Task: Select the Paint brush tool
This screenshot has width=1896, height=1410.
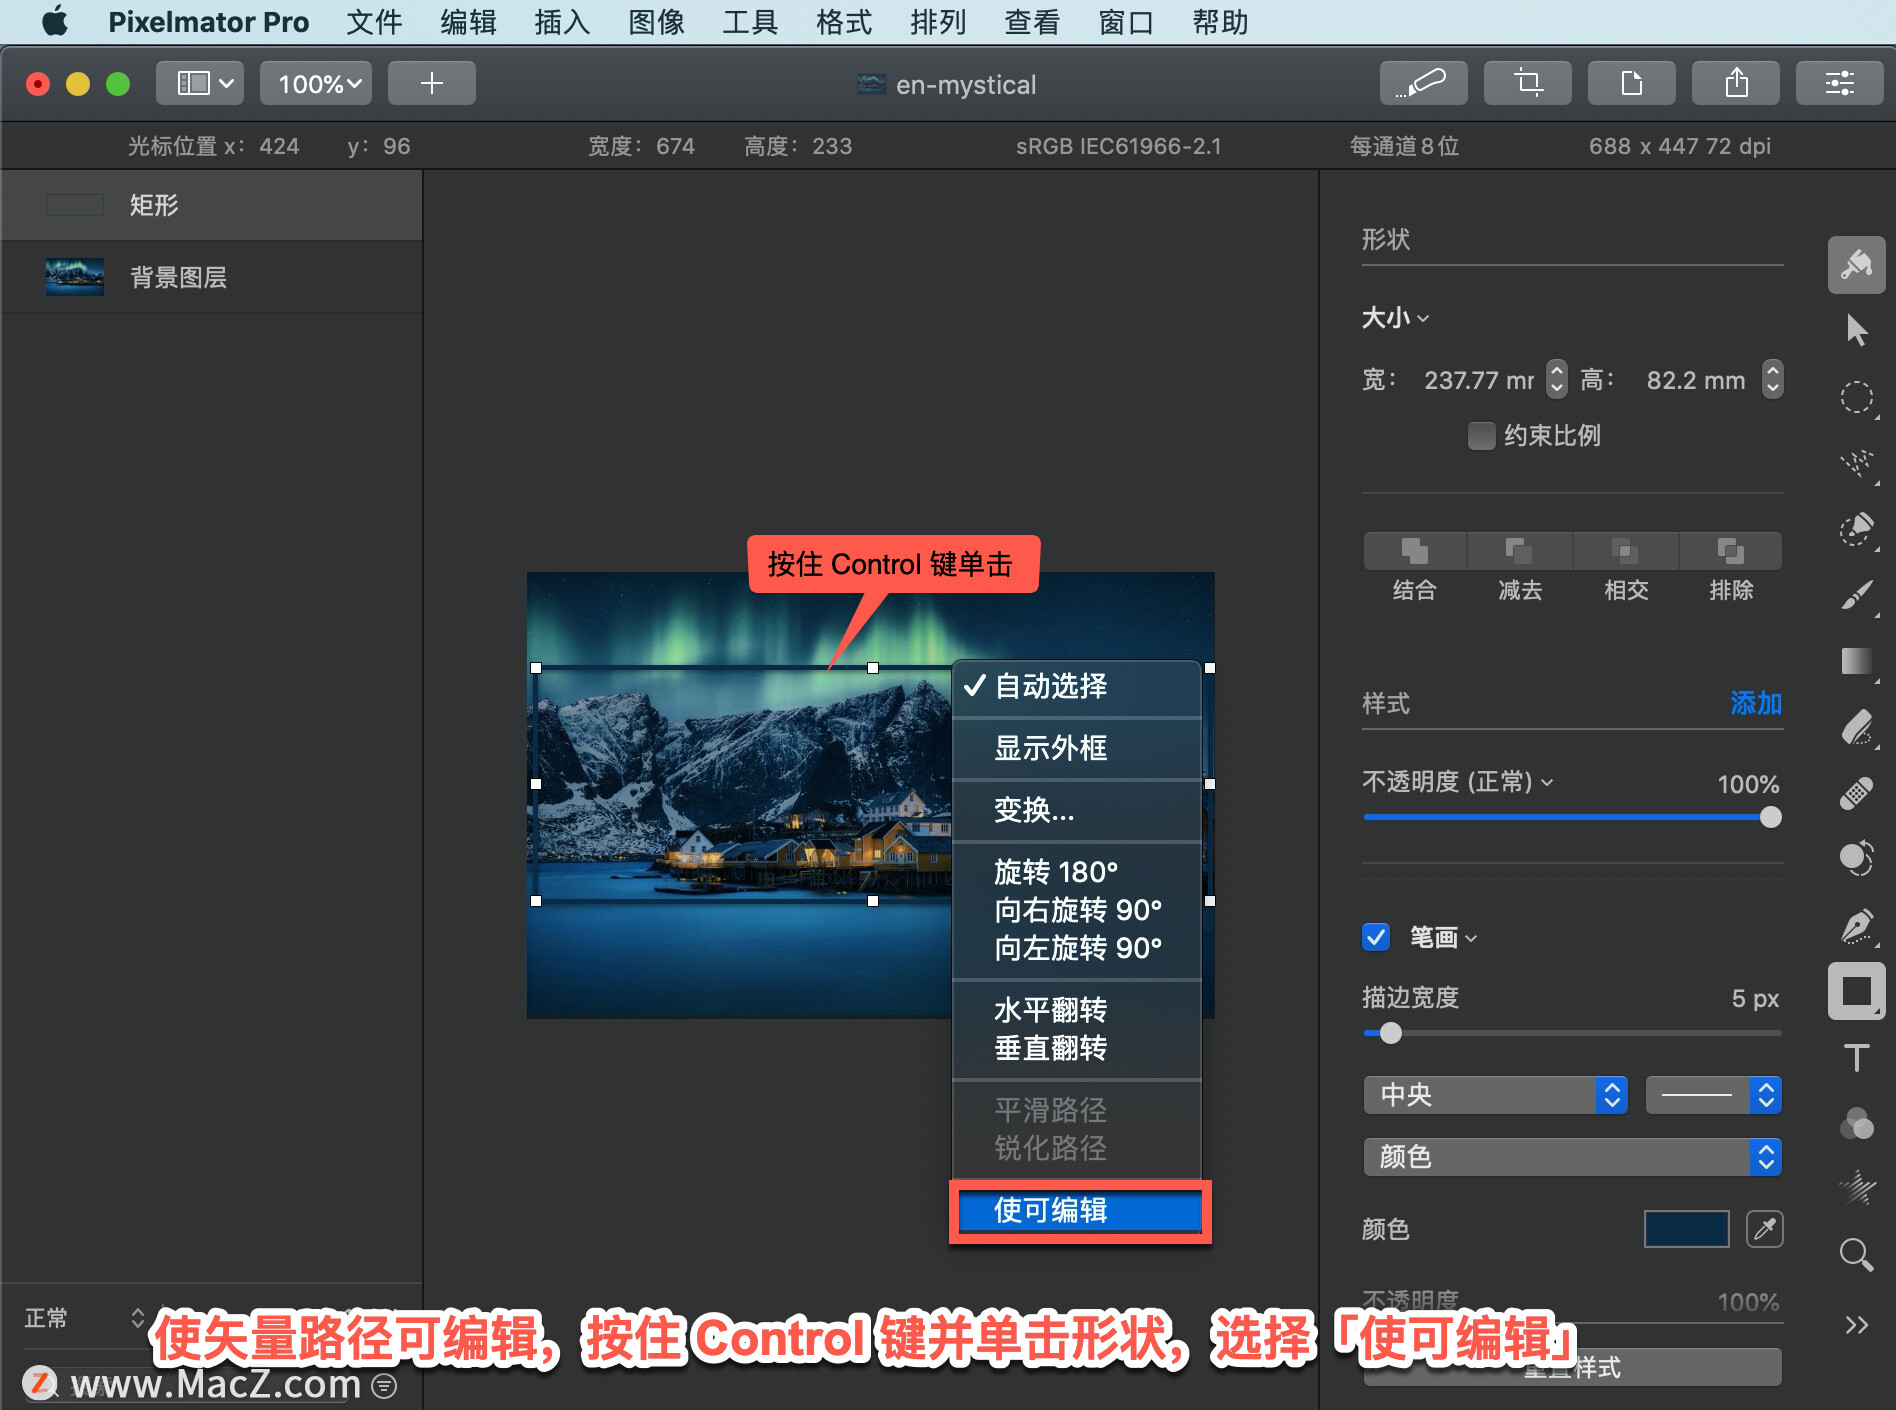Action: 1856,597
